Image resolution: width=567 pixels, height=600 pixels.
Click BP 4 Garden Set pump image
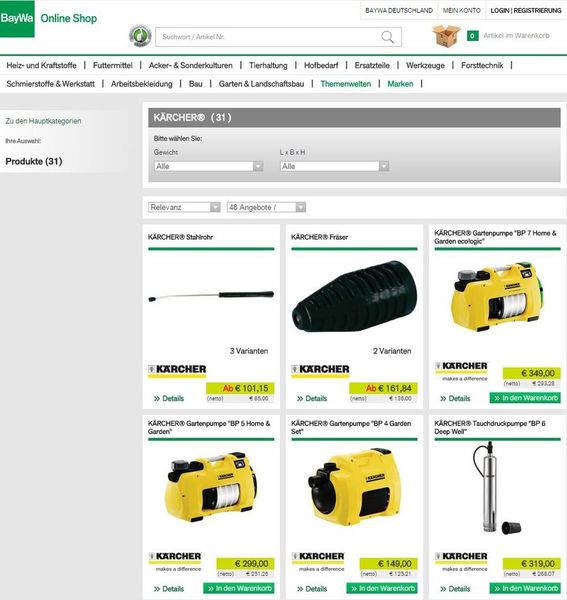coord(354,488)
